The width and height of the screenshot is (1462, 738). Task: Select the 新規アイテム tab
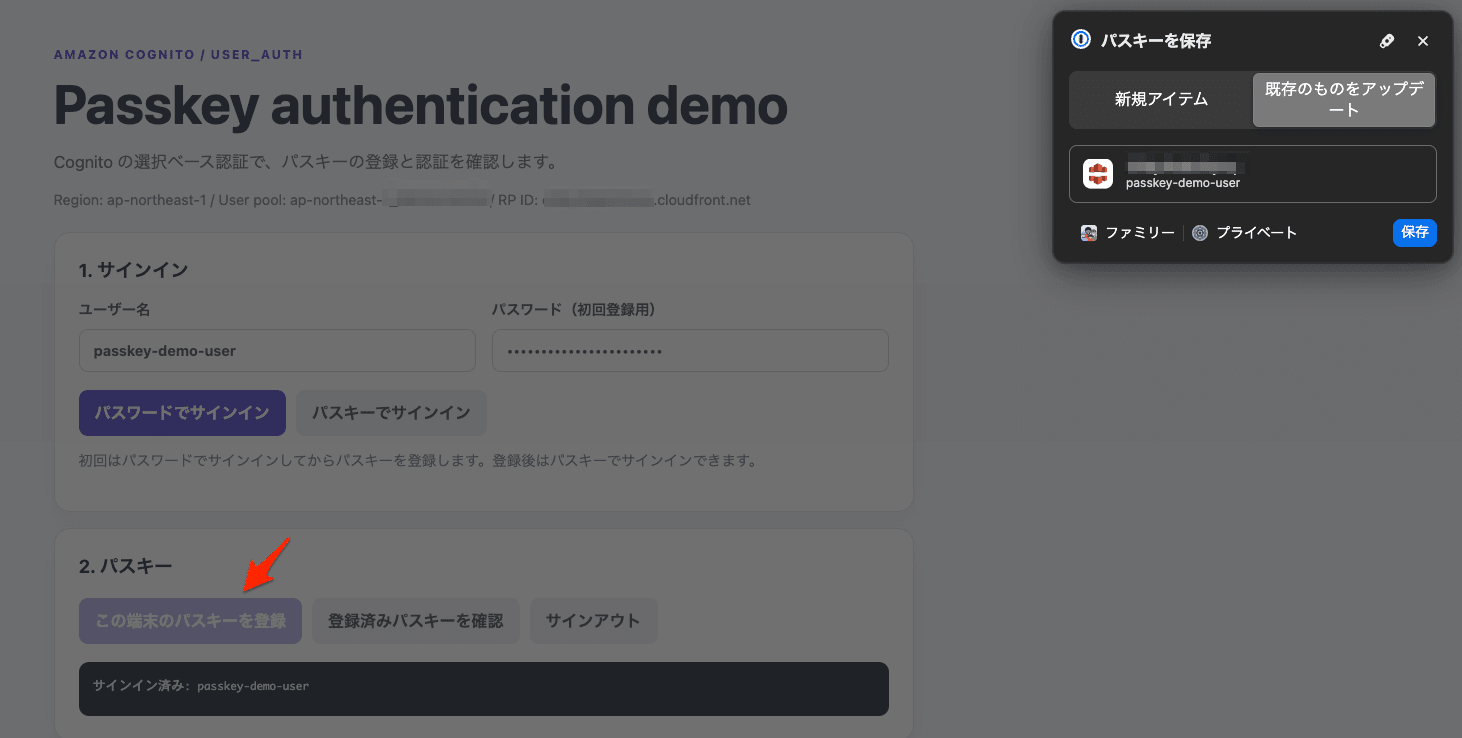click(1161, 100)
